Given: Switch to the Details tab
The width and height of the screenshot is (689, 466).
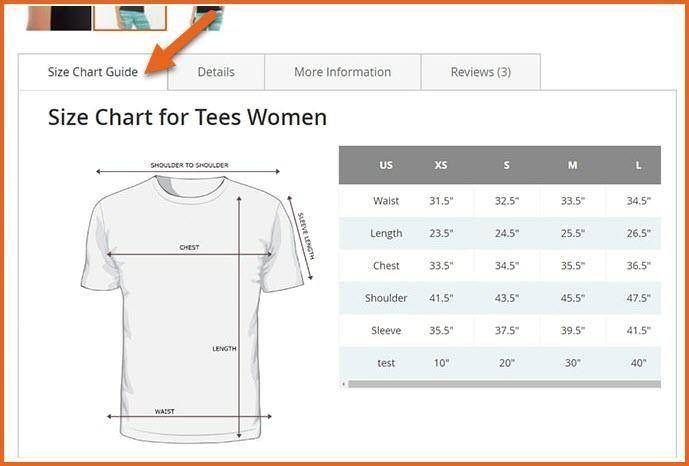Looking at the screenshot, I should 216,72.
